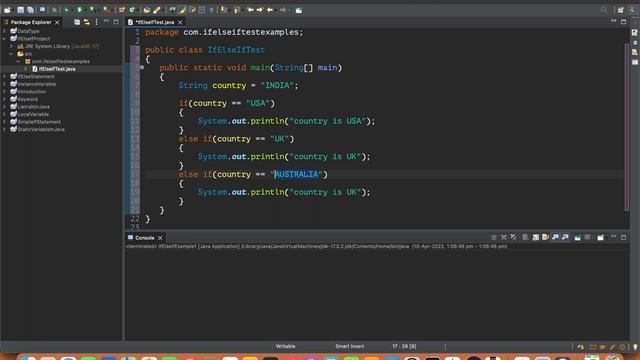Click the Smart Insert status bar entry
640x360 pixels.
coord(349,346)
